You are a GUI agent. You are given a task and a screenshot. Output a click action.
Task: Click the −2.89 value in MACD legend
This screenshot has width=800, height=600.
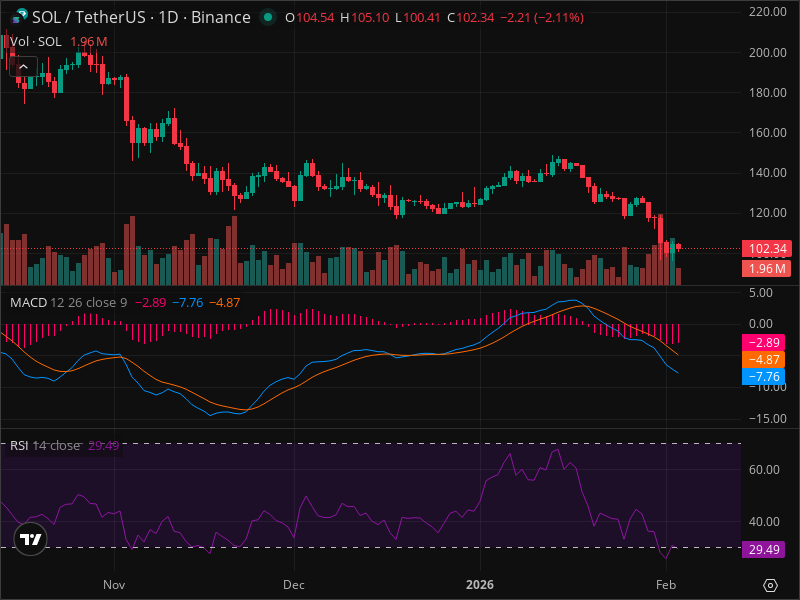(151, 303)
